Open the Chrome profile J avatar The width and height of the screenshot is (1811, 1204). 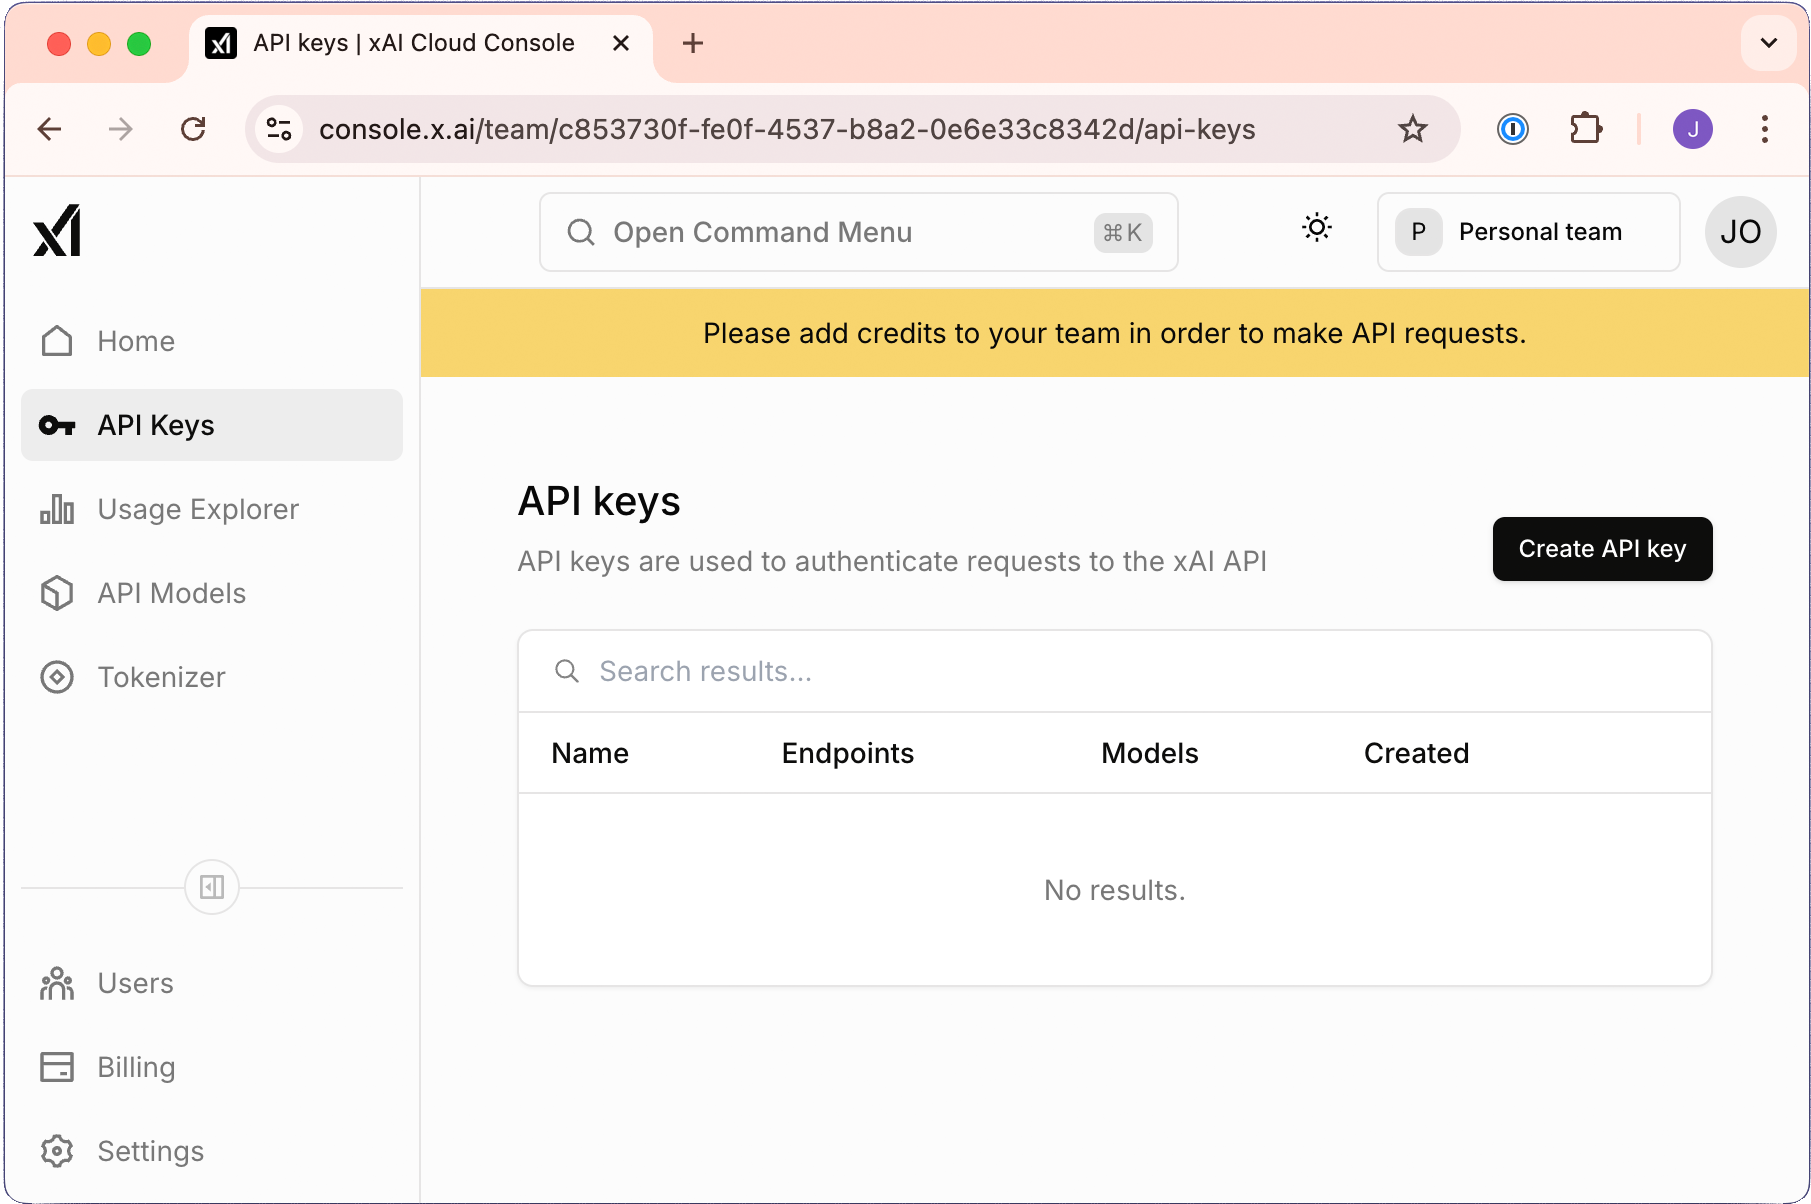coord(1692,129)
